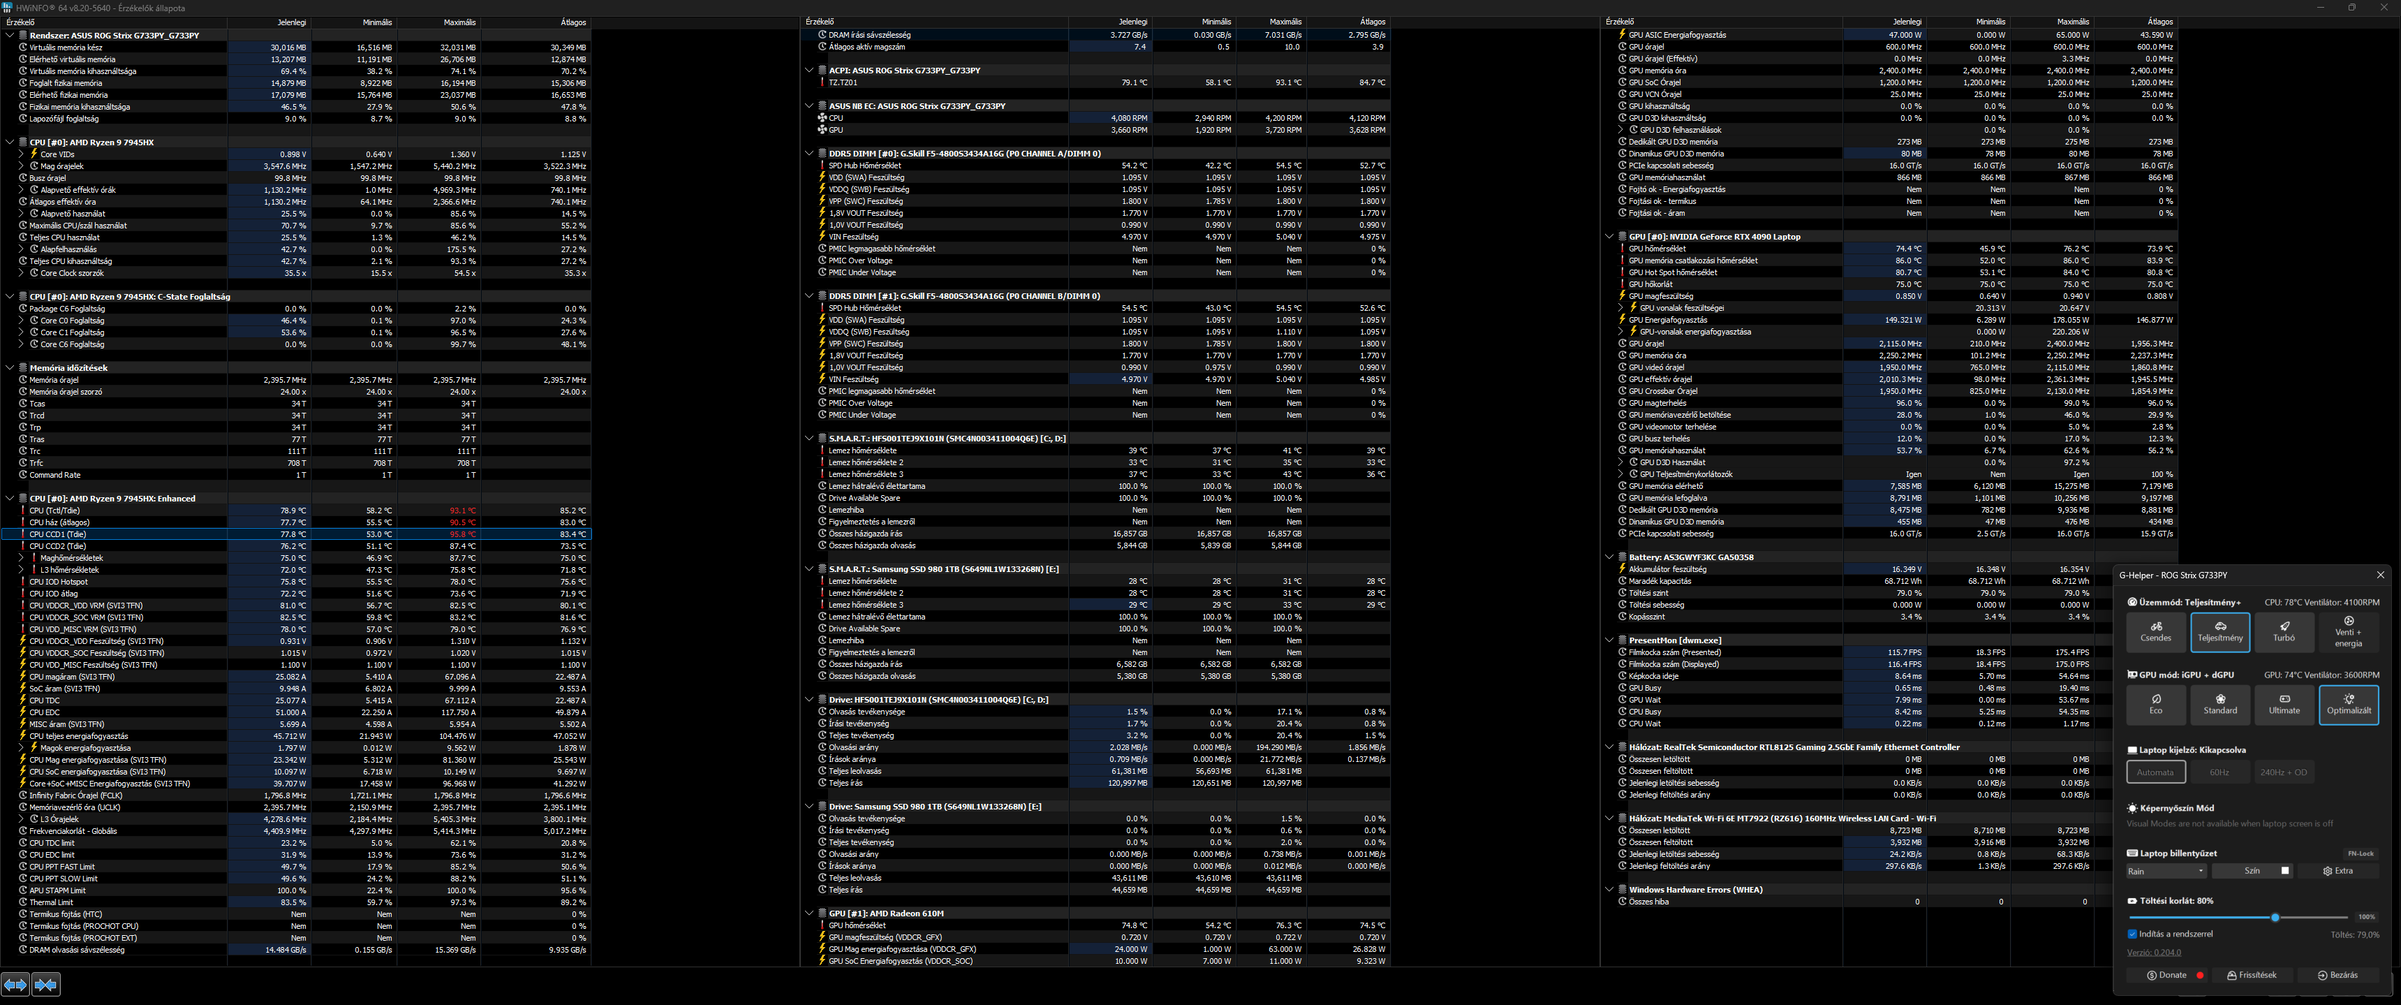The height and width of the screenshot is (1005, 2401).
Task: Click the left-right arrows expand columns button
Action: click(15, 985)
